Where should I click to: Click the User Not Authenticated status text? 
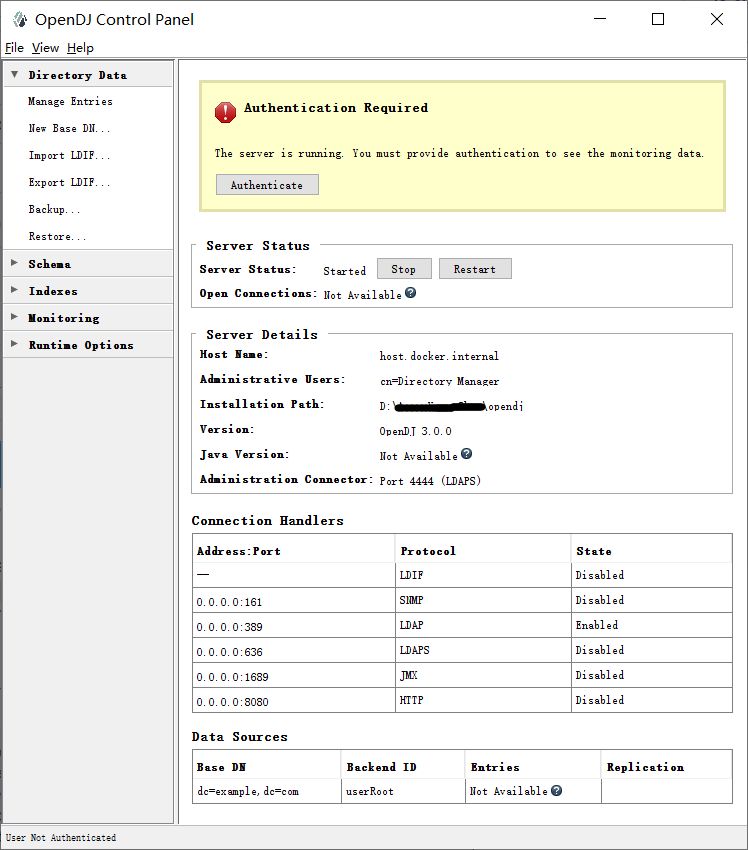61,838
